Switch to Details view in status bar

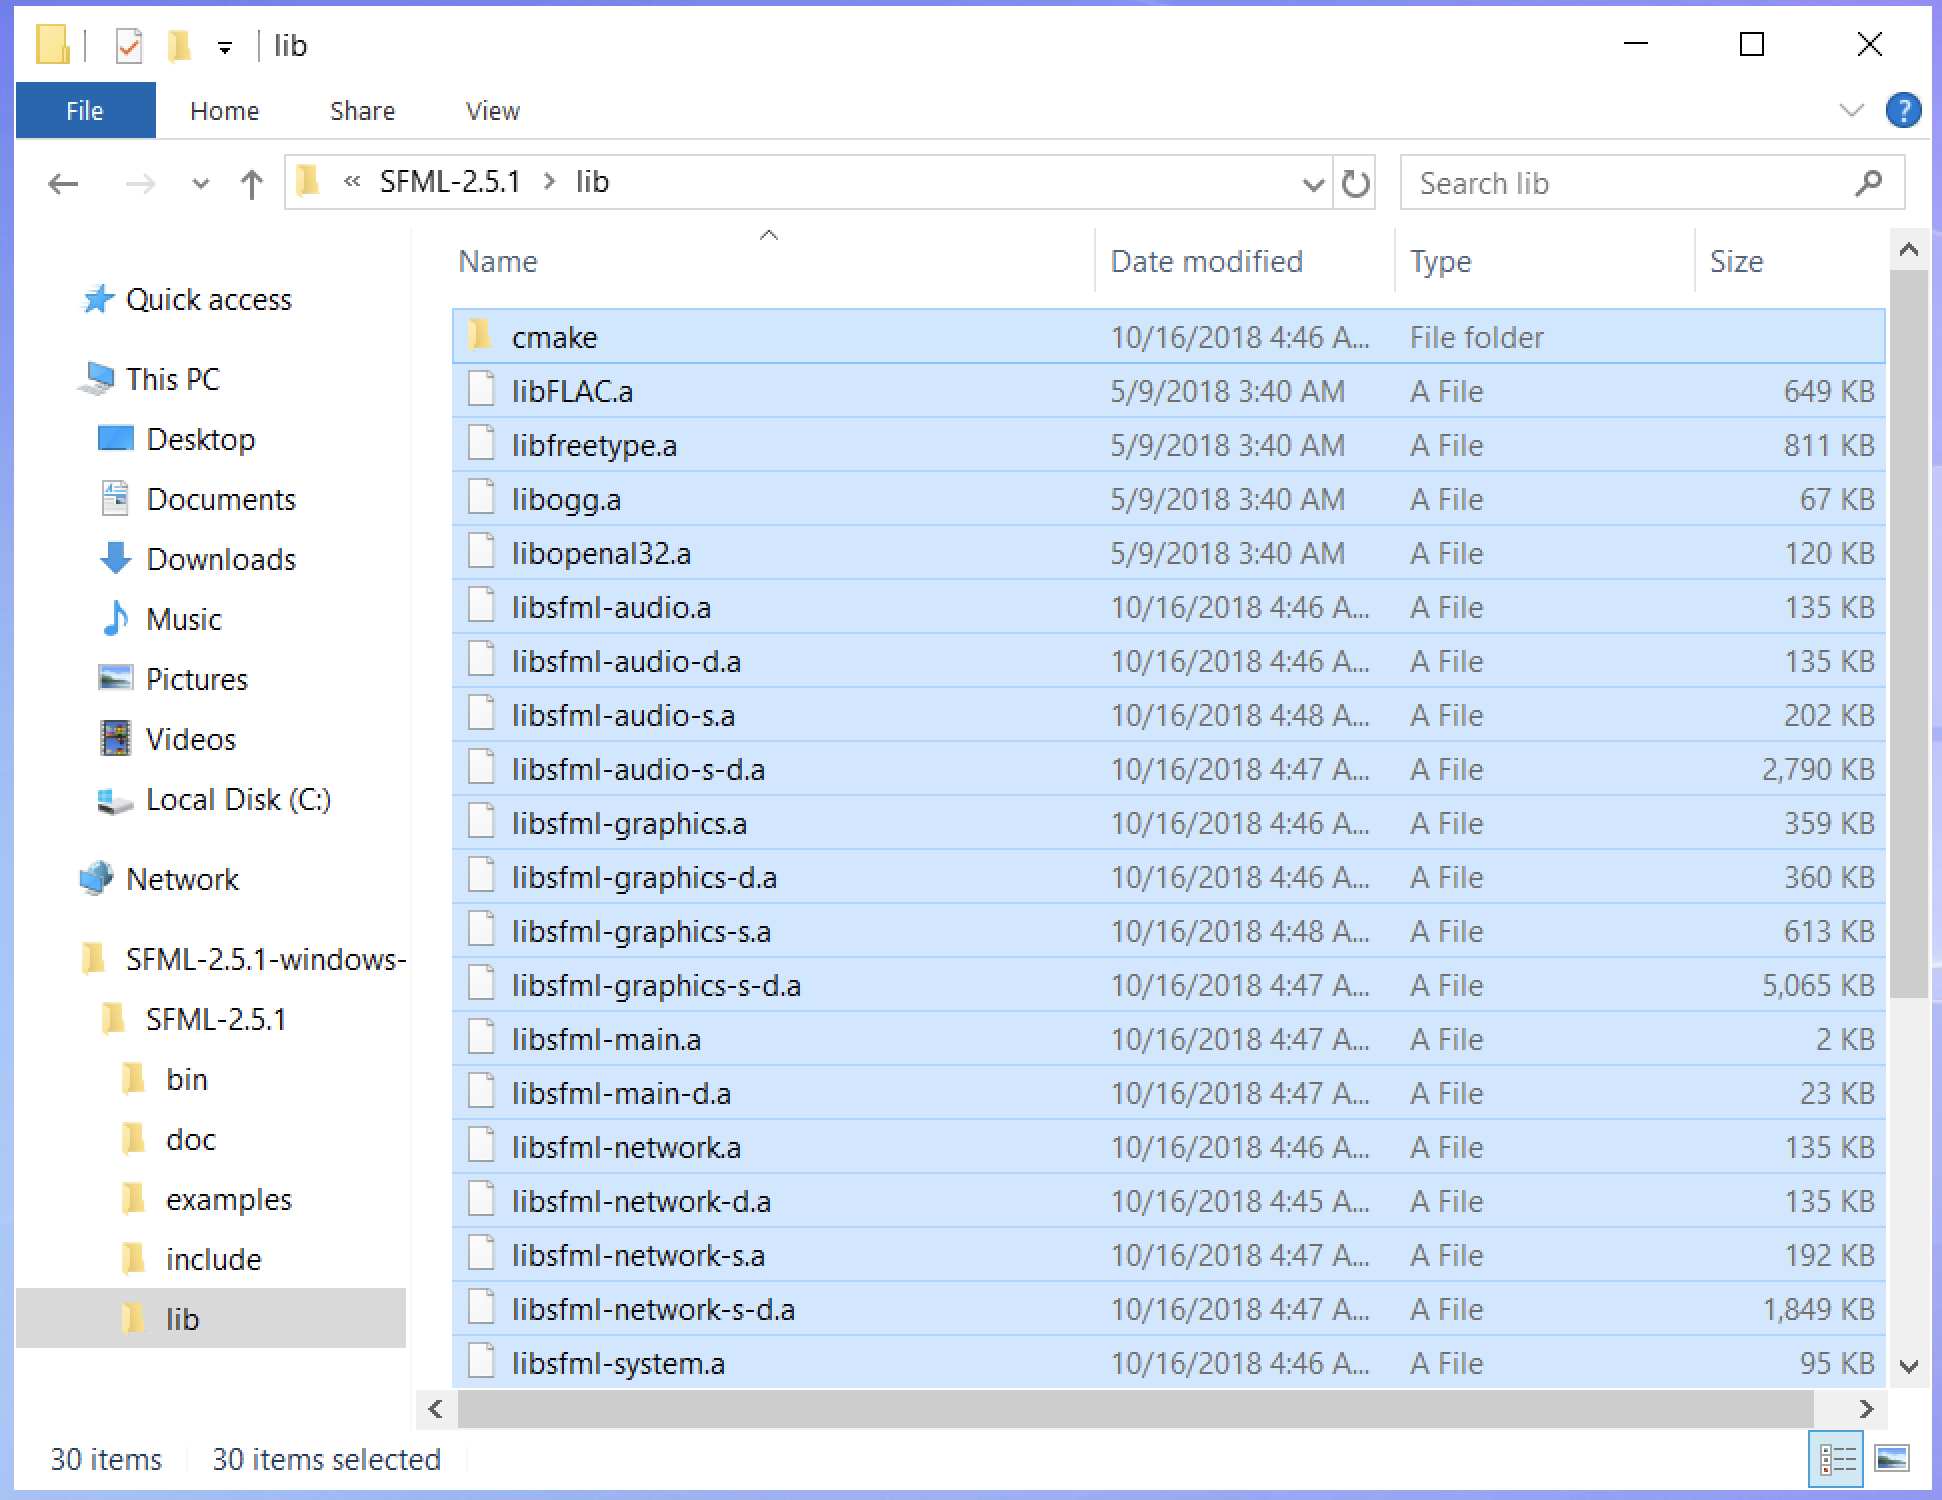(1837, 1460)
